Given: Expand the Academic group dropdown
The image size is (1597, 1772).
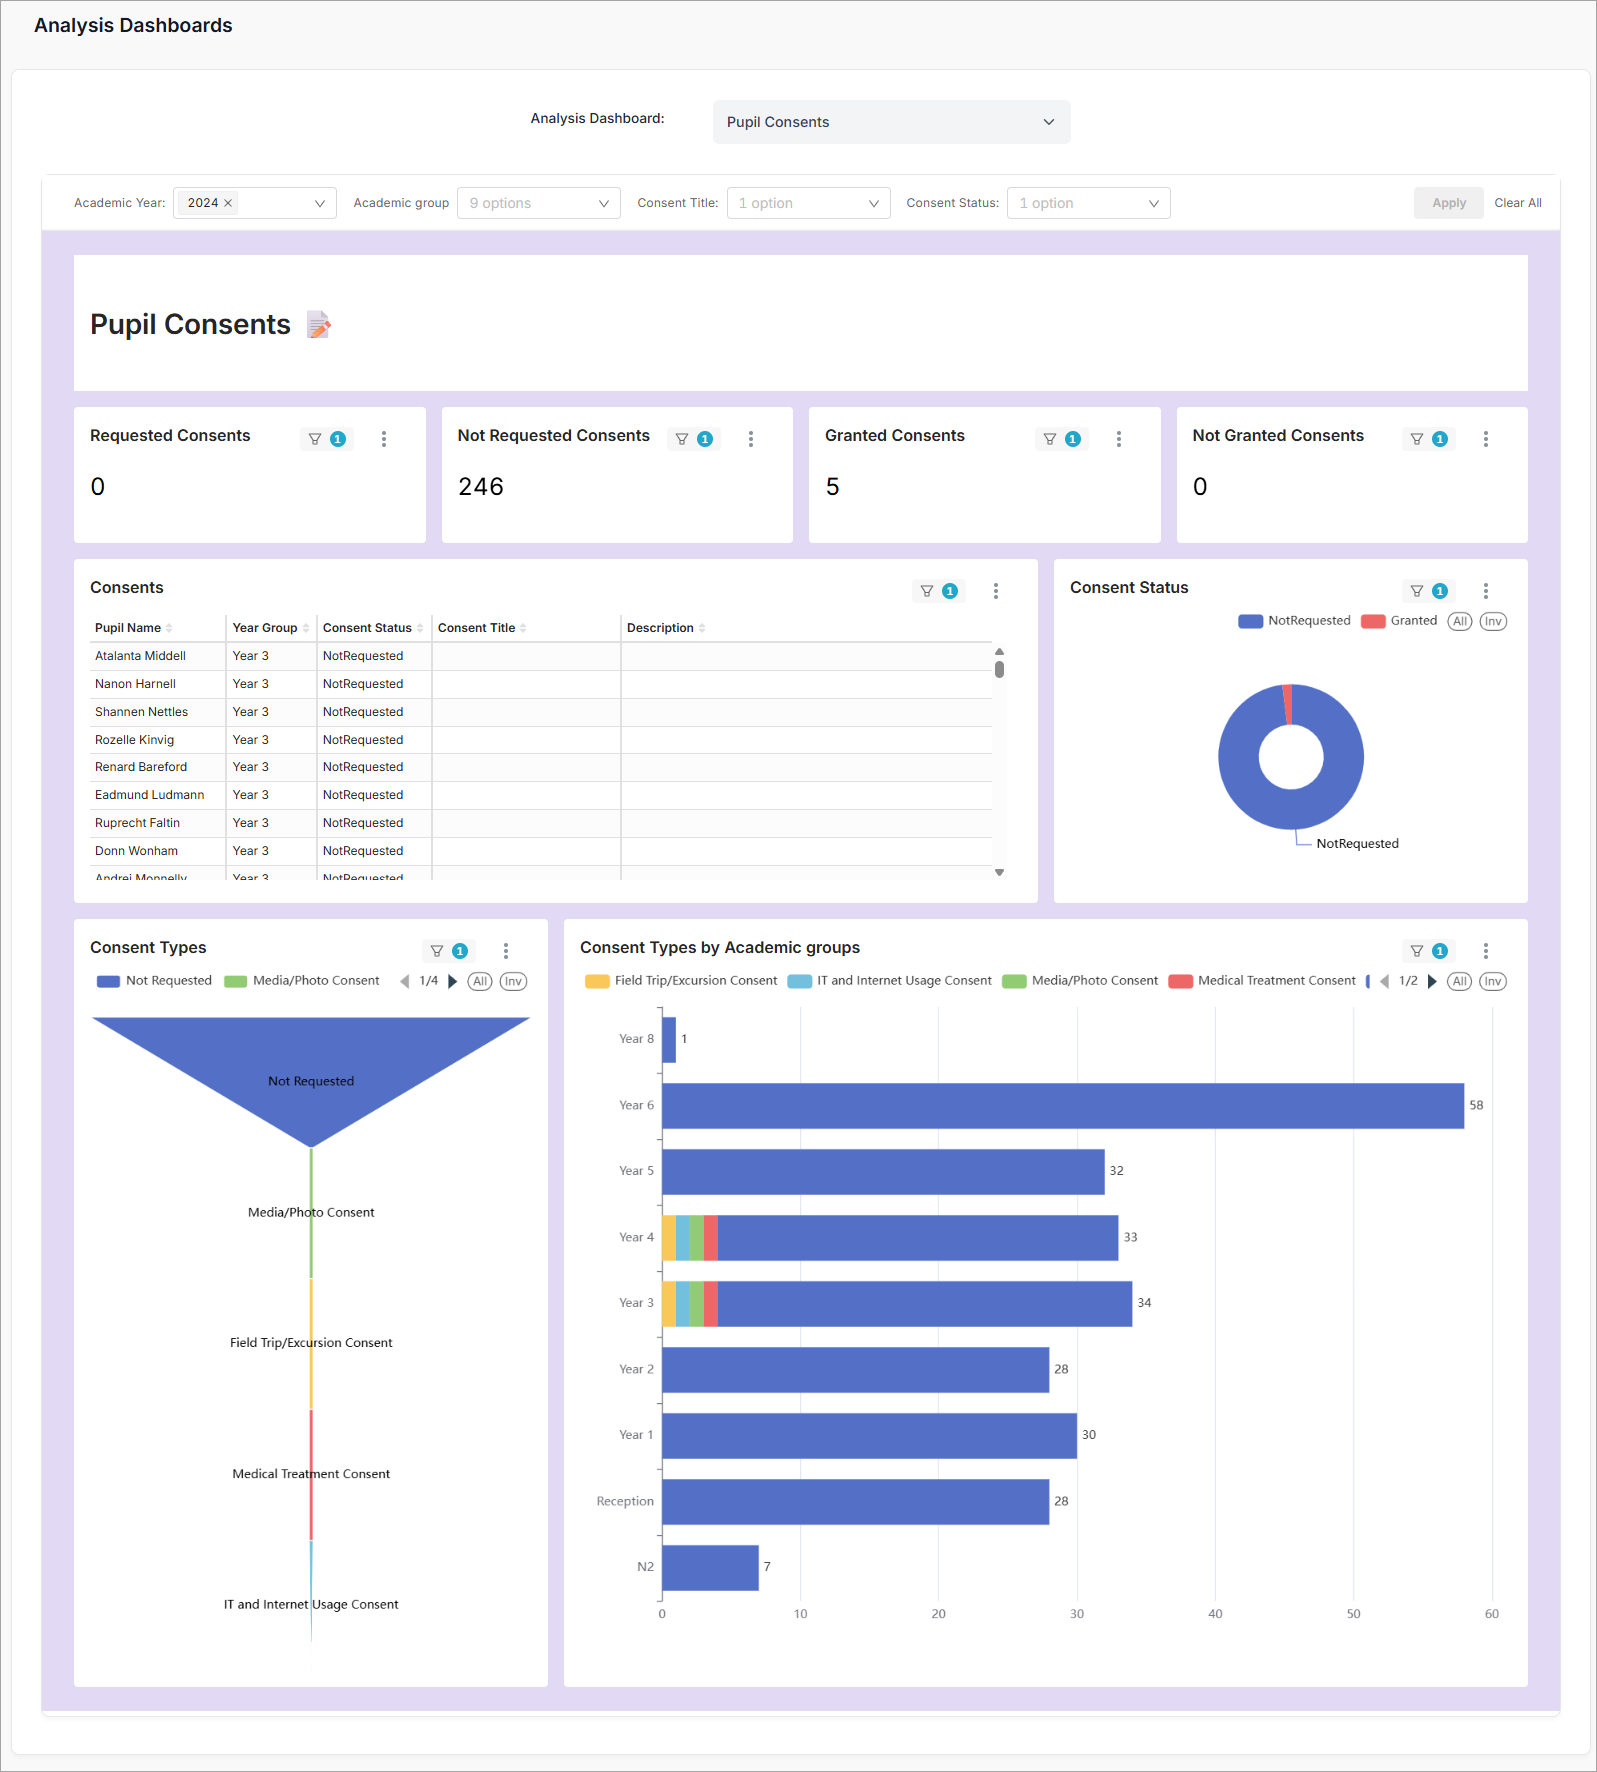Looking at the screenshot, I should pos(538,203).
